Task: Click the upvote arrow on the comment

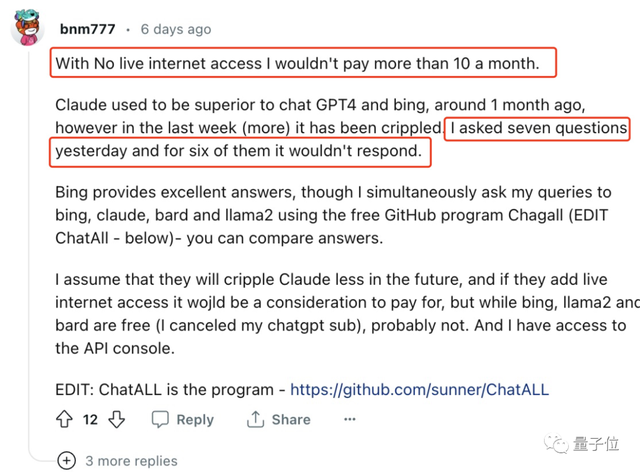Action: click(x=65, y=420)
